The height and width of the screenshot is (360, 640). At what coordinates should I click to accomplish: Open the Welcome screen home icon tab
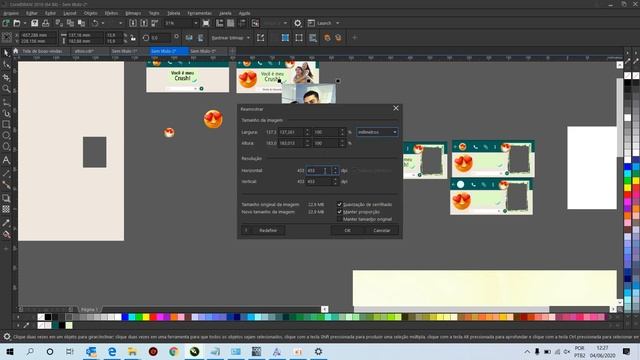click(x=16, y=51)
